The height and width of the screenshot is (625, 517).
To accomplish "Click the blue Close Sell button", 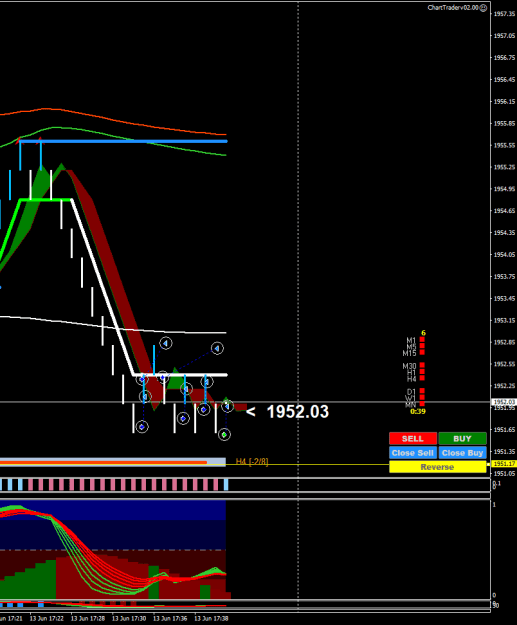I will [x=413, y=453].
